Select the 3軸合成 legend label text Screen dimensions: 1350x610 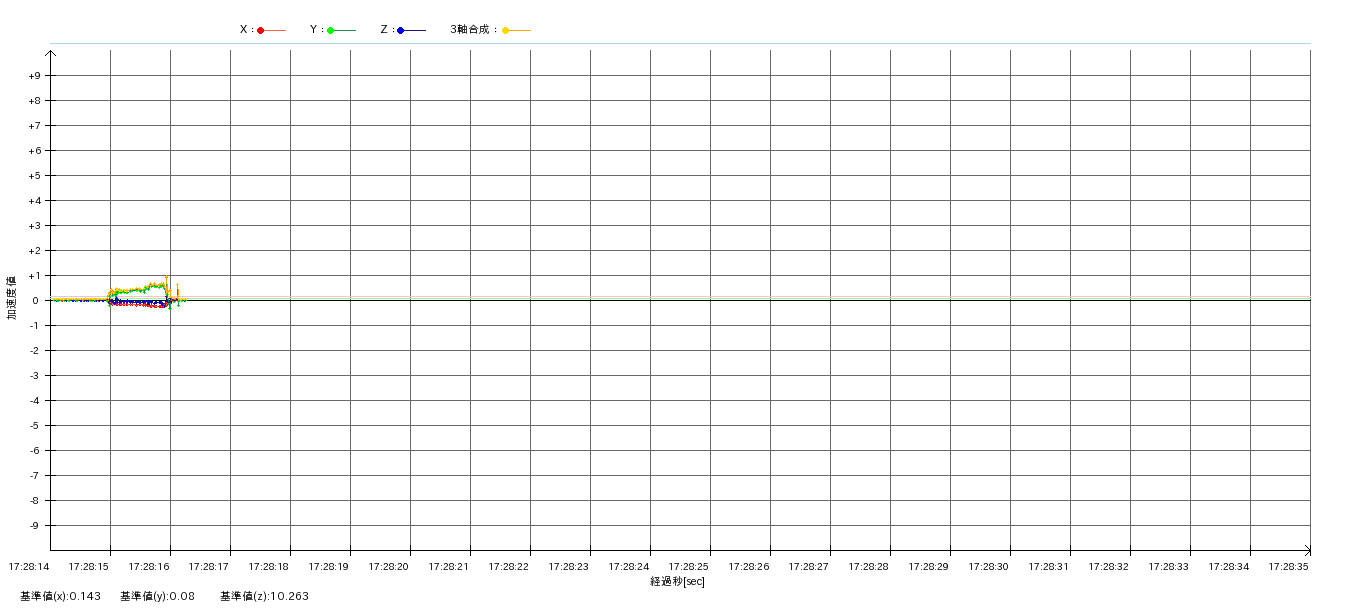click(472, 30)
